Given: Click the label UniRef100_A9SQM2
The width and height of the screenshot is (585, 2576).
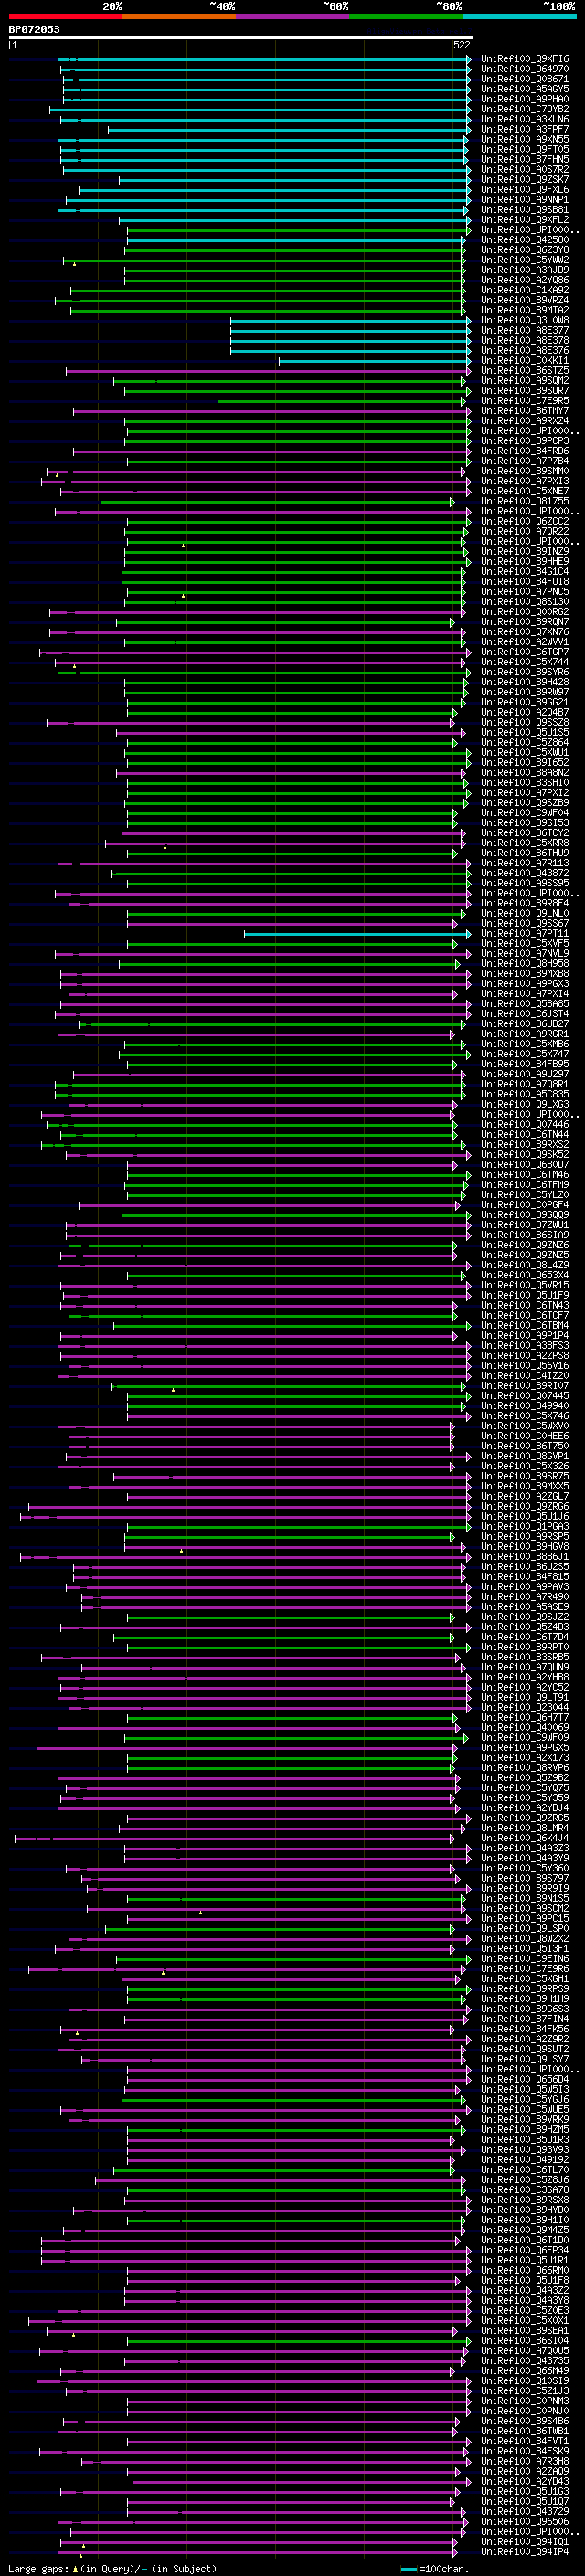Looking at the screenshot, I should point(525,381).
